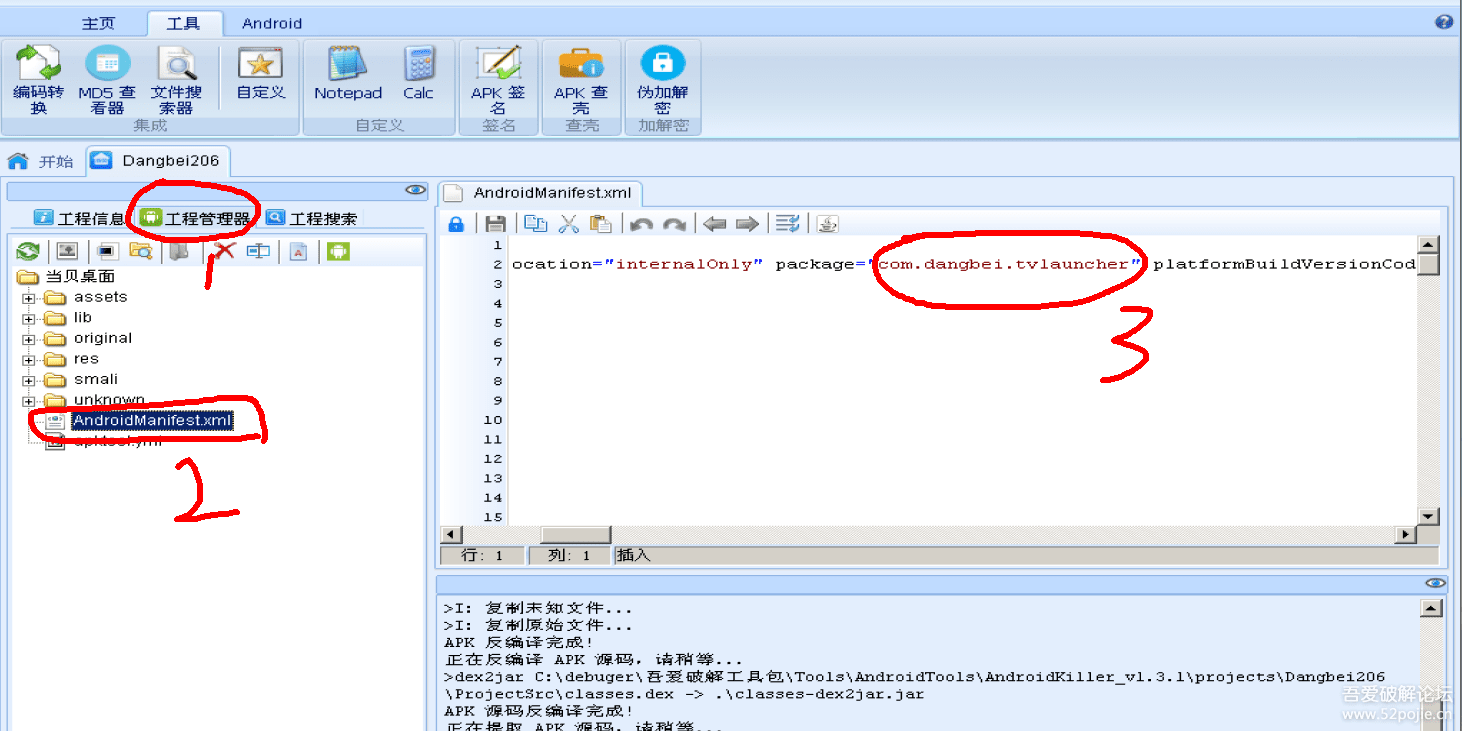Expand the unknown folder node

[x=28, y=401]
